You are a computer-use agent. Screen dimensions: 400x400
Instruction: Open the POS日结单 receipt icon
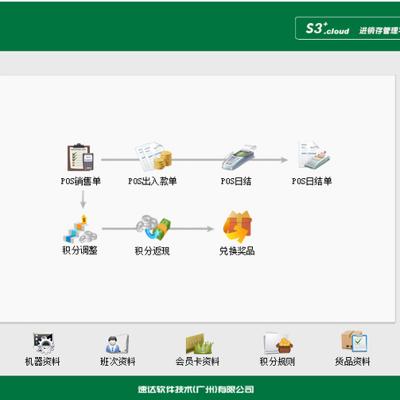click(x=313, y=156)
